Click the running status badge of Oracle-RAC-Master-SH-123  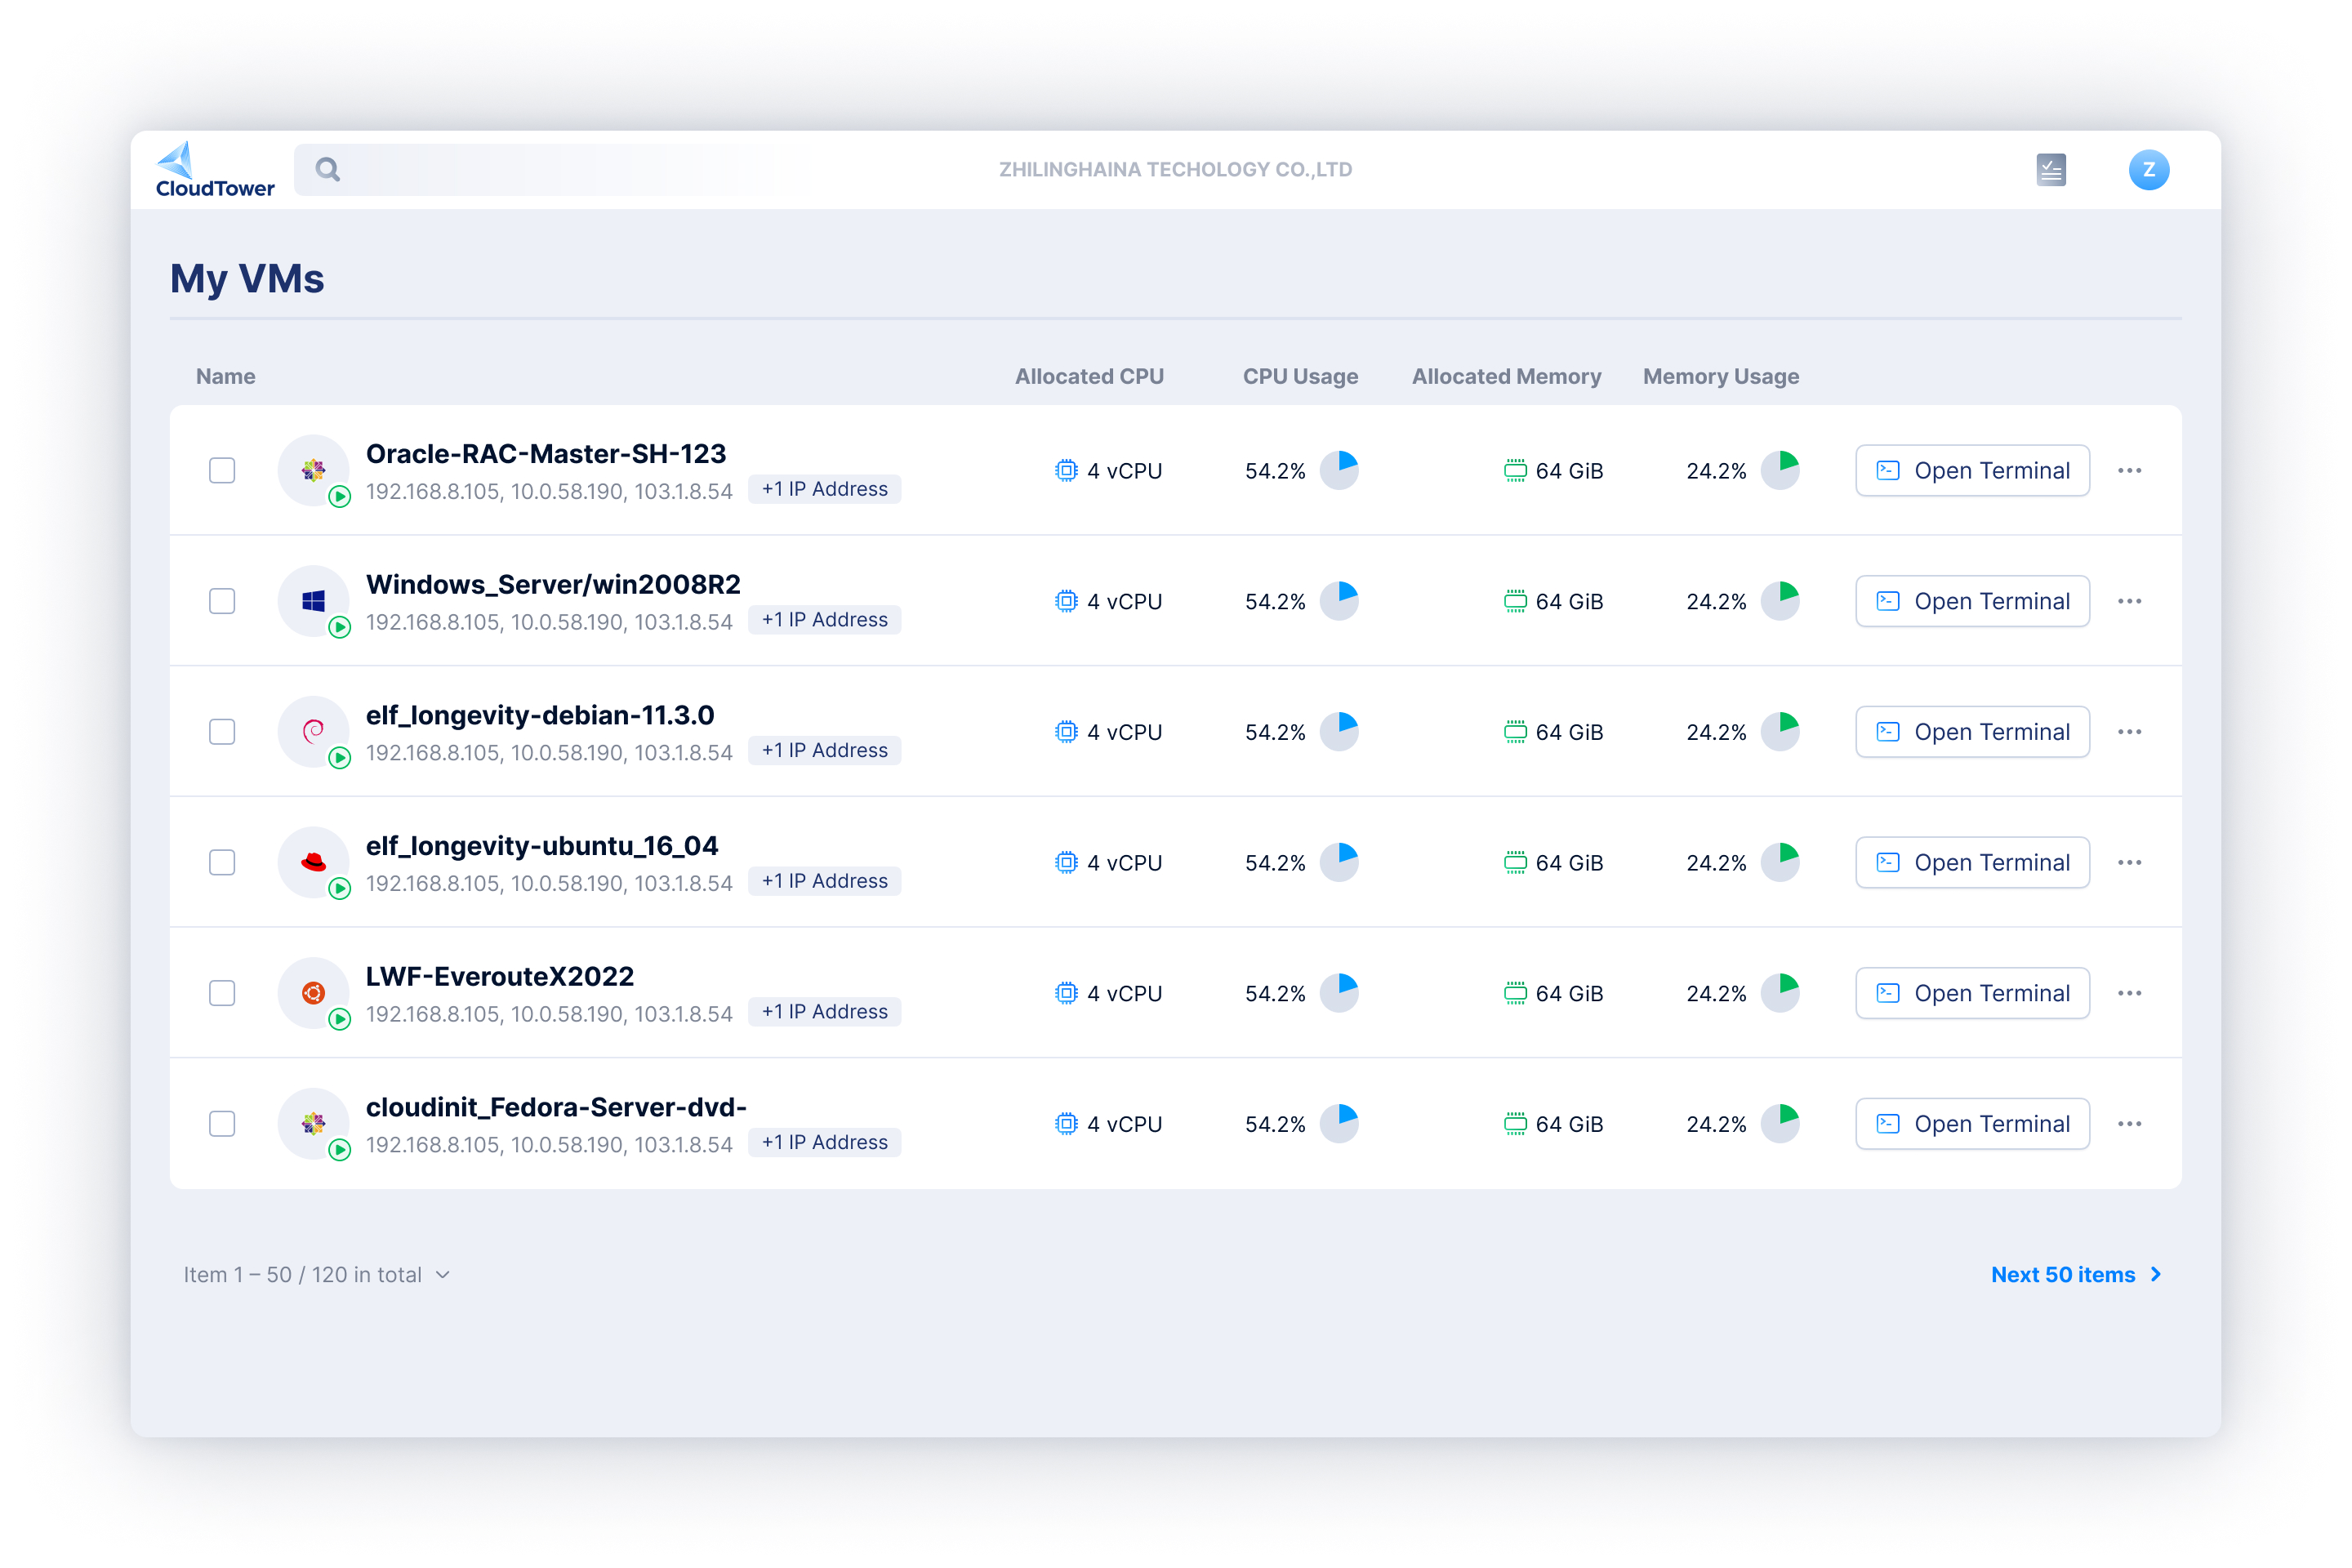coord(340,496)
